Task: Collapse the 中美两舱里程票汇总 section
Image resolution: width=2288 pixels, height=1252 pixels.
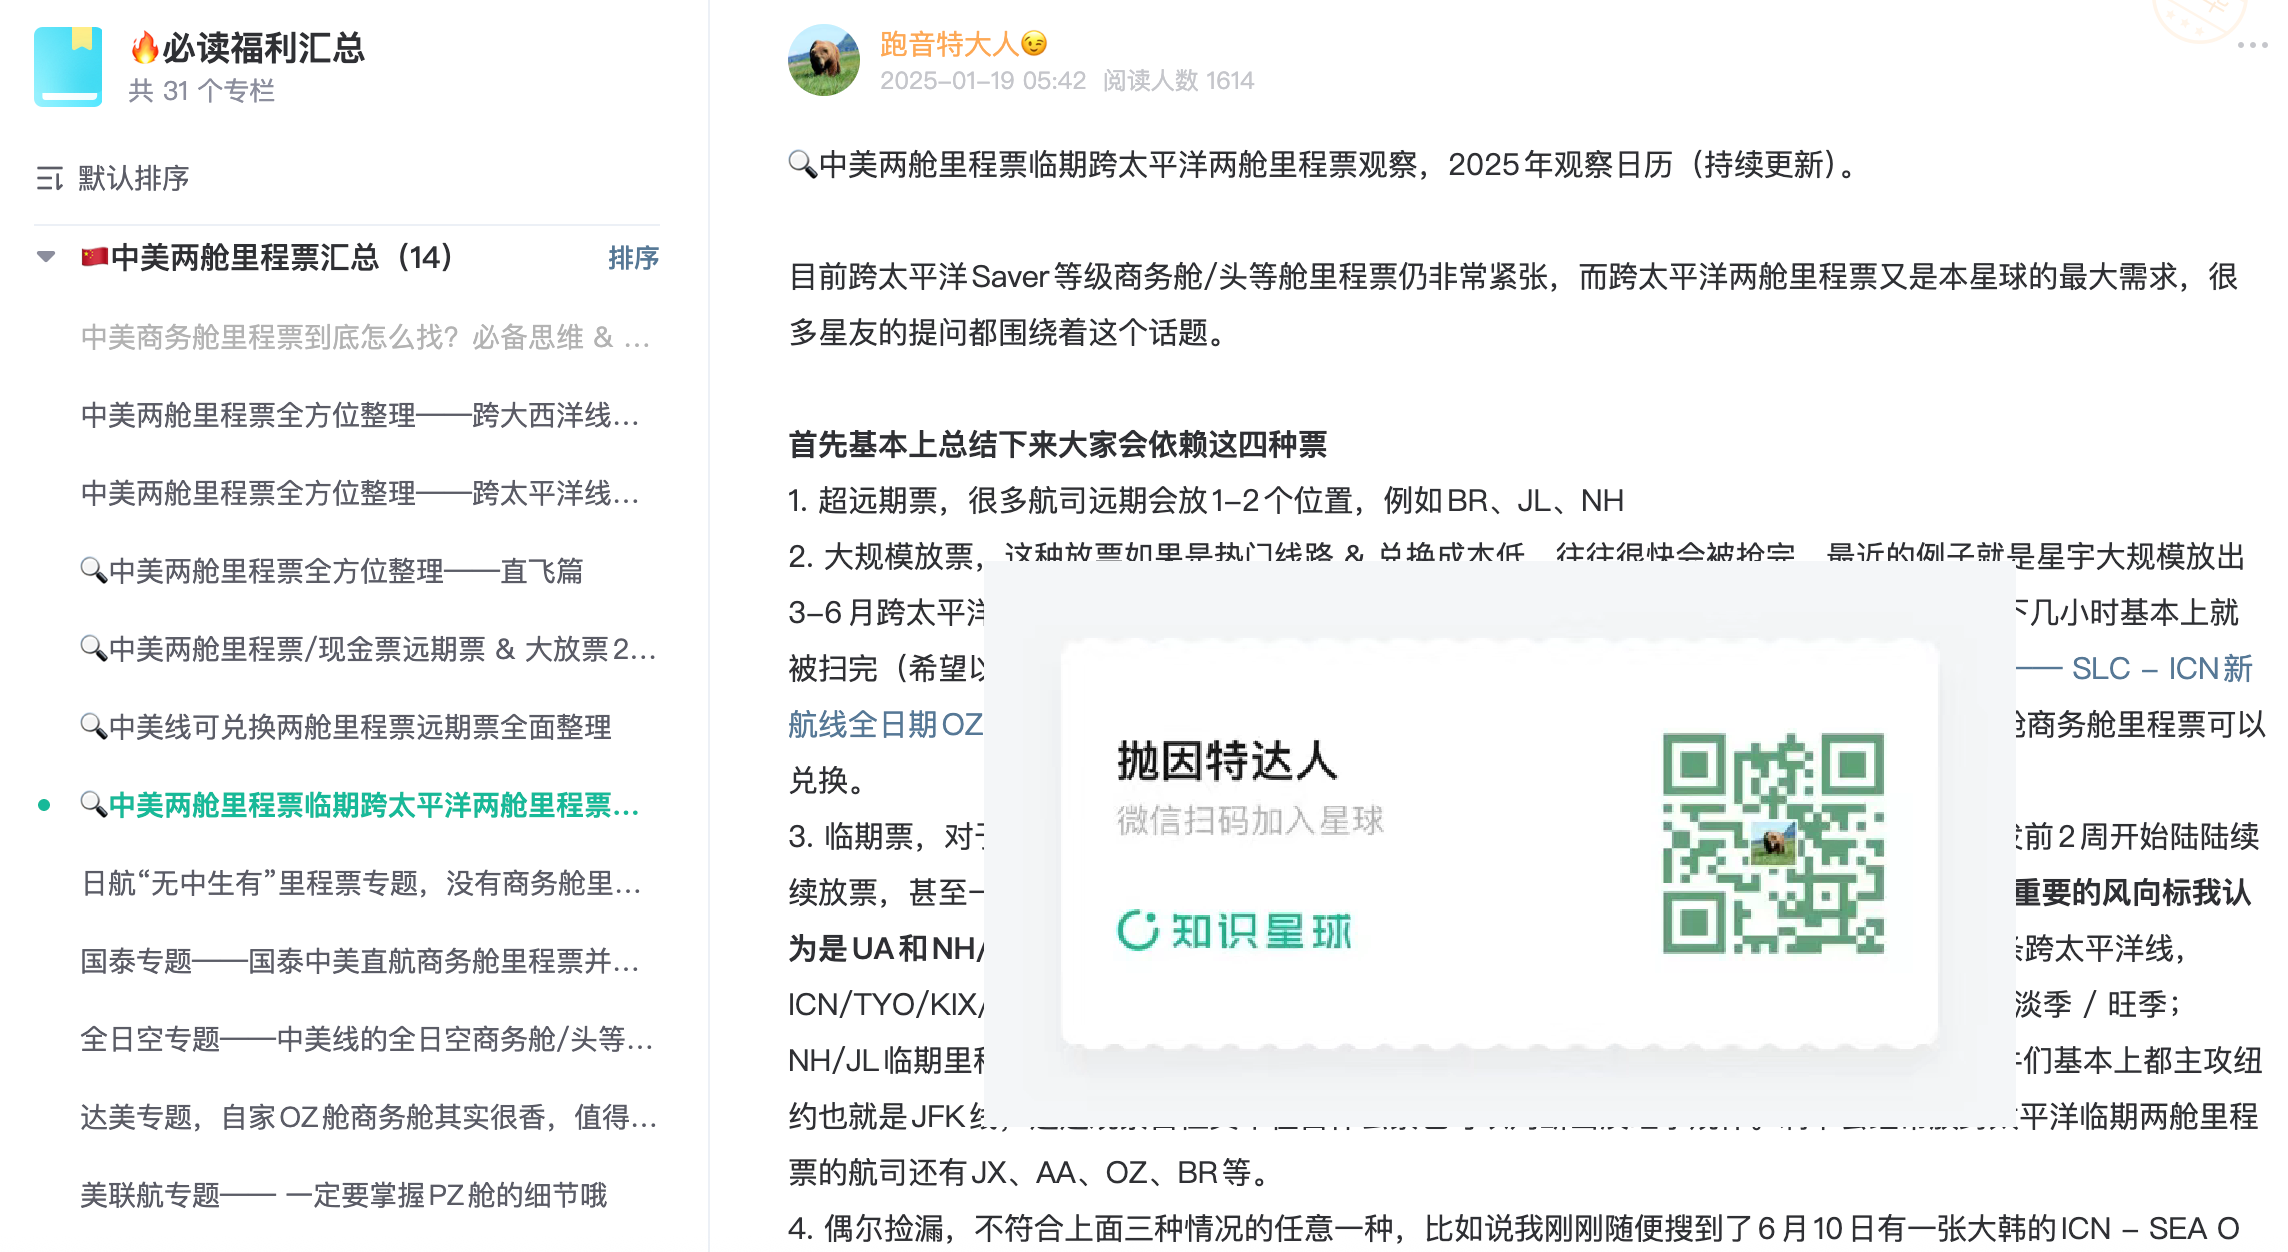Action: 45,257
